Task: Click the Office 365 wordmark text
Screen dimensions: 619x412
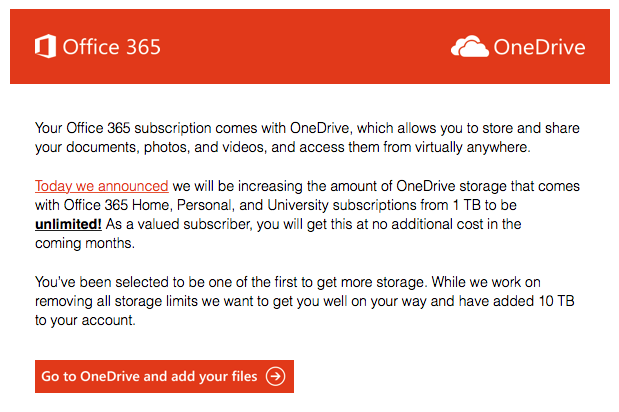Action: pyautogui.click(x=112, y=47)
